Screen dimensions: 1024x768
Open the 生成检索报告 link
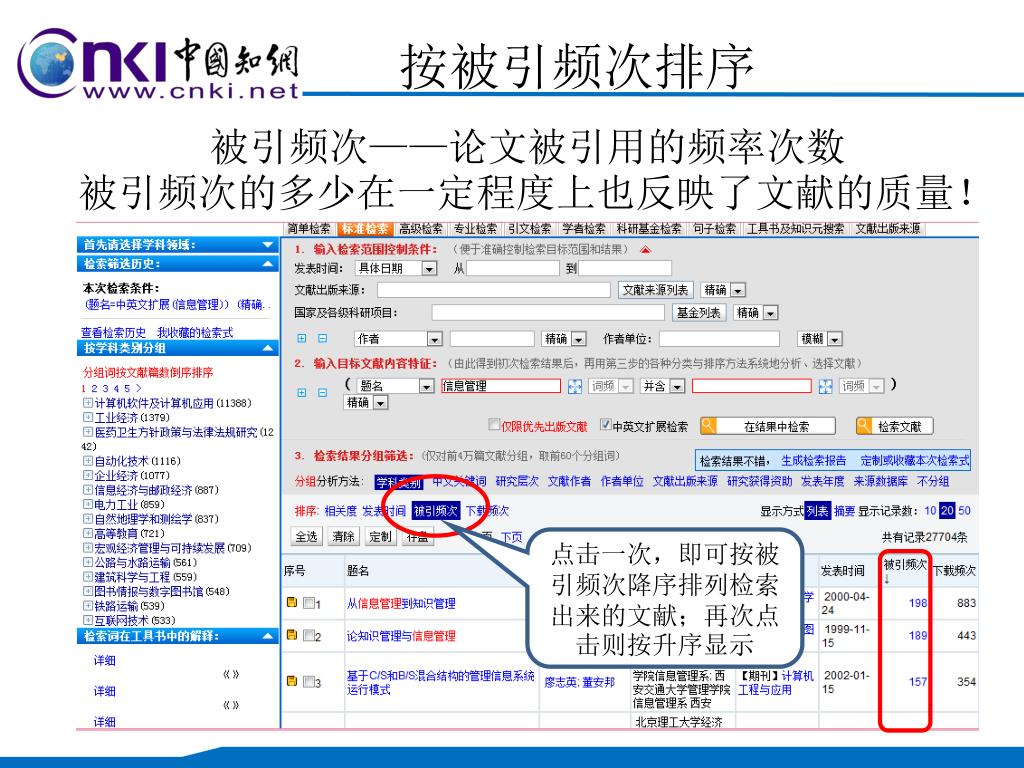813,461
